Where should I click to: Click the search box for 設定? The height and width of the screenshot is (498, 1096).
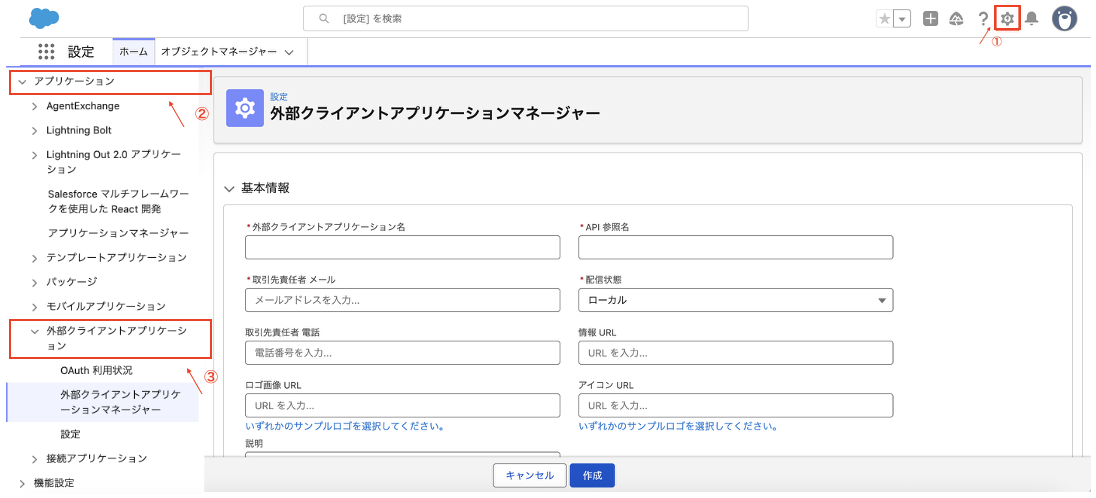[x=526, y=19]
